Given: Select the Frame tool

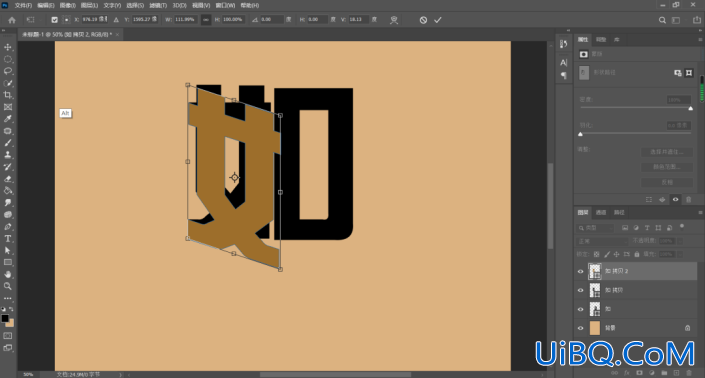Looking at the screenshot, I should click(8, 107).
